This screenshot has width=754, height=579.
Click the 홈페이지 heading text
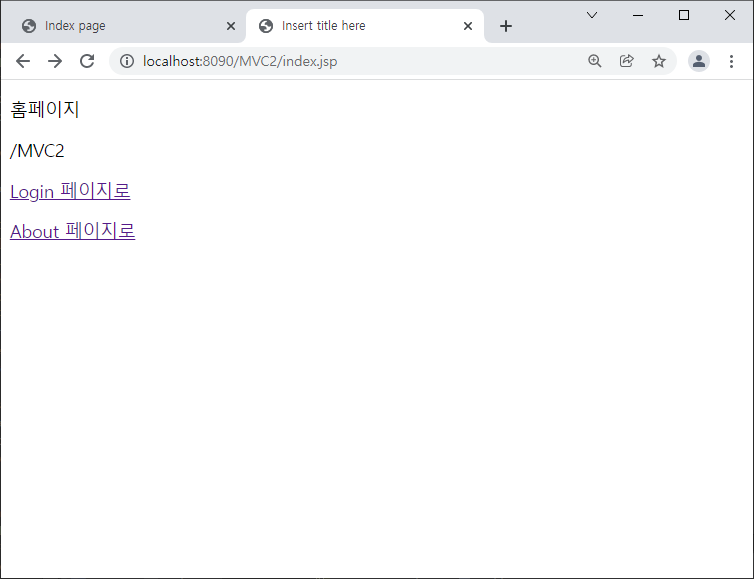pos(45,110)
